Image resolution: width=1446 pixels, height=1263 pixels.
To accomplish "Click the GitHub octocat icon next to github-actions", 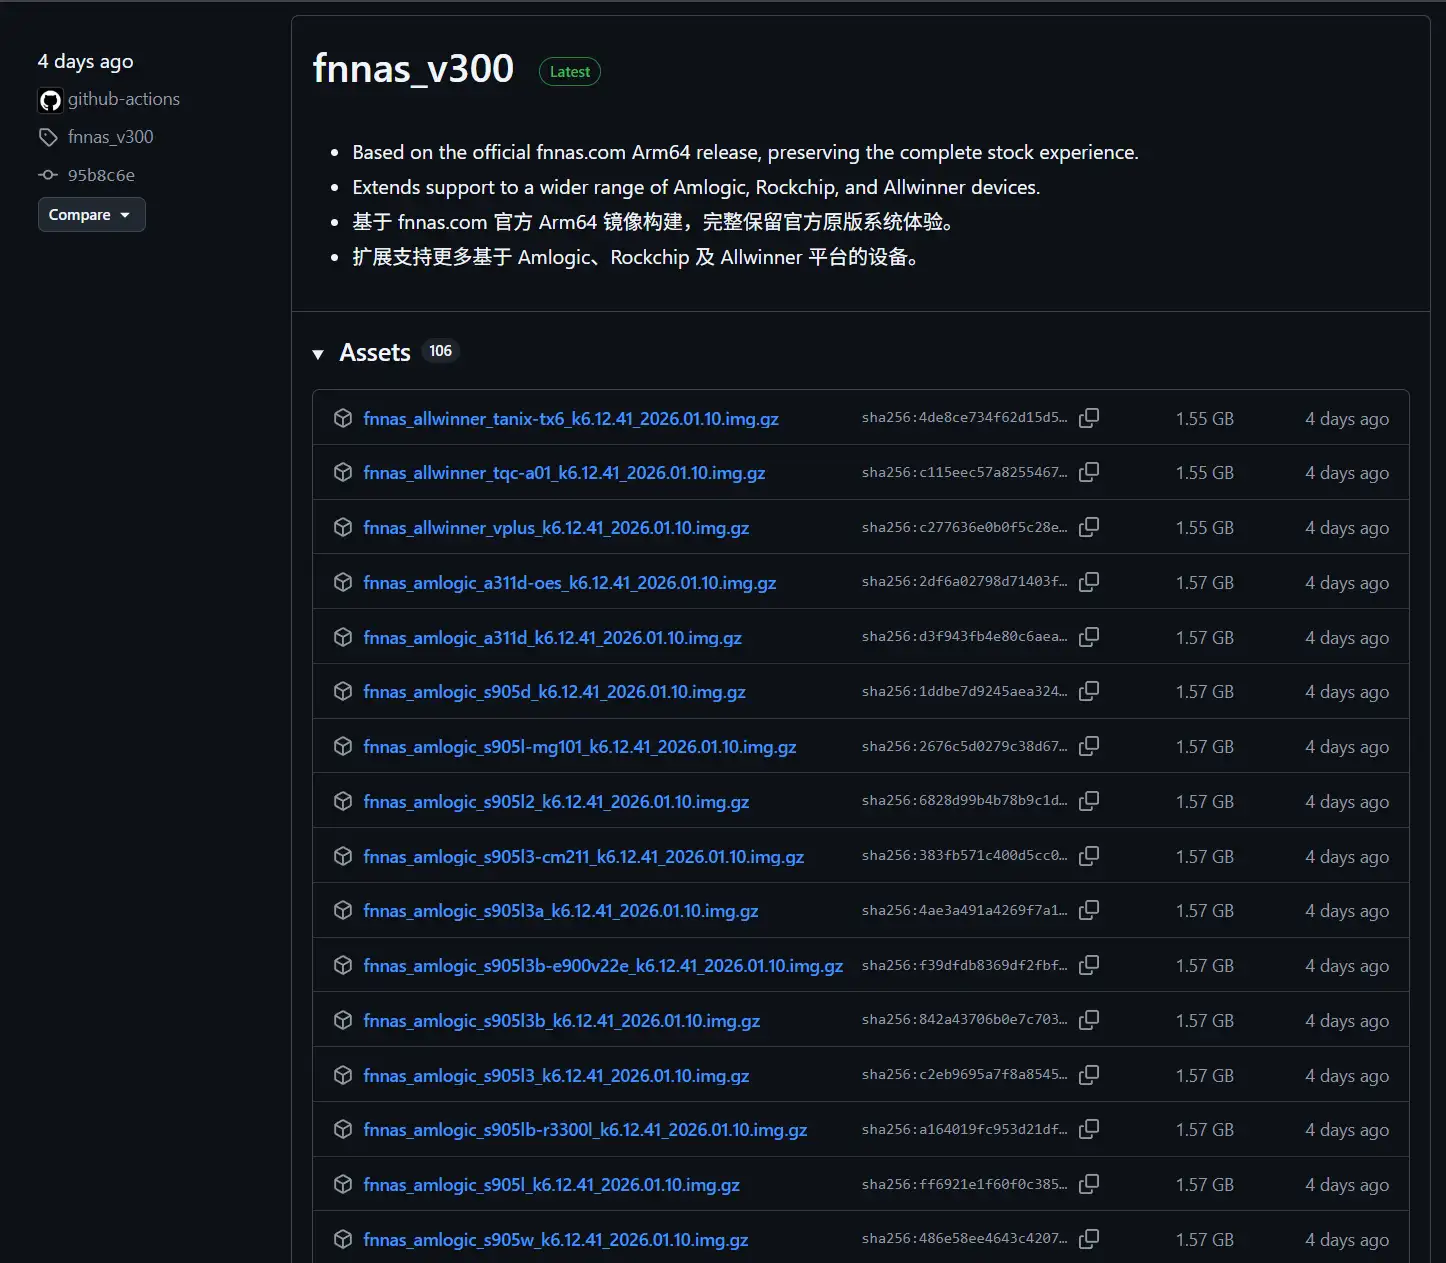I will (x=49, y=99).
